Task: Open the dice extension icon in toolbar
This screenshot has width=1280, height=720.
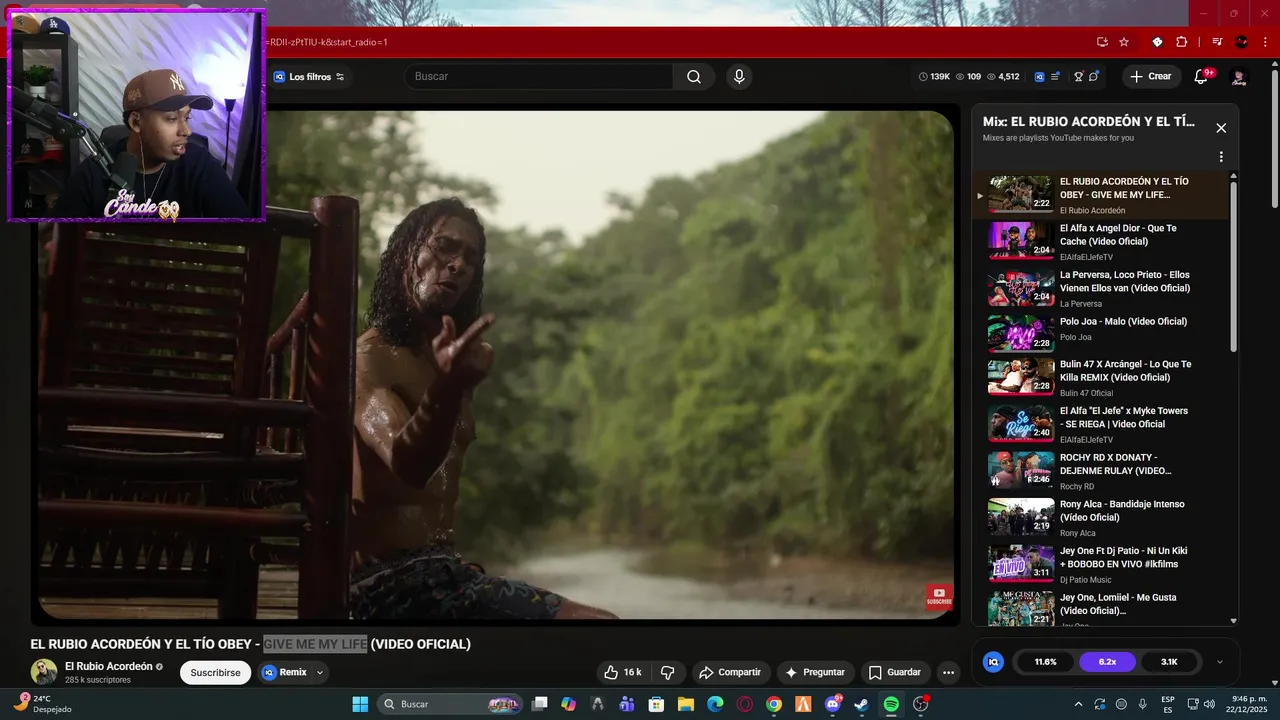Action: (1157, 42)
